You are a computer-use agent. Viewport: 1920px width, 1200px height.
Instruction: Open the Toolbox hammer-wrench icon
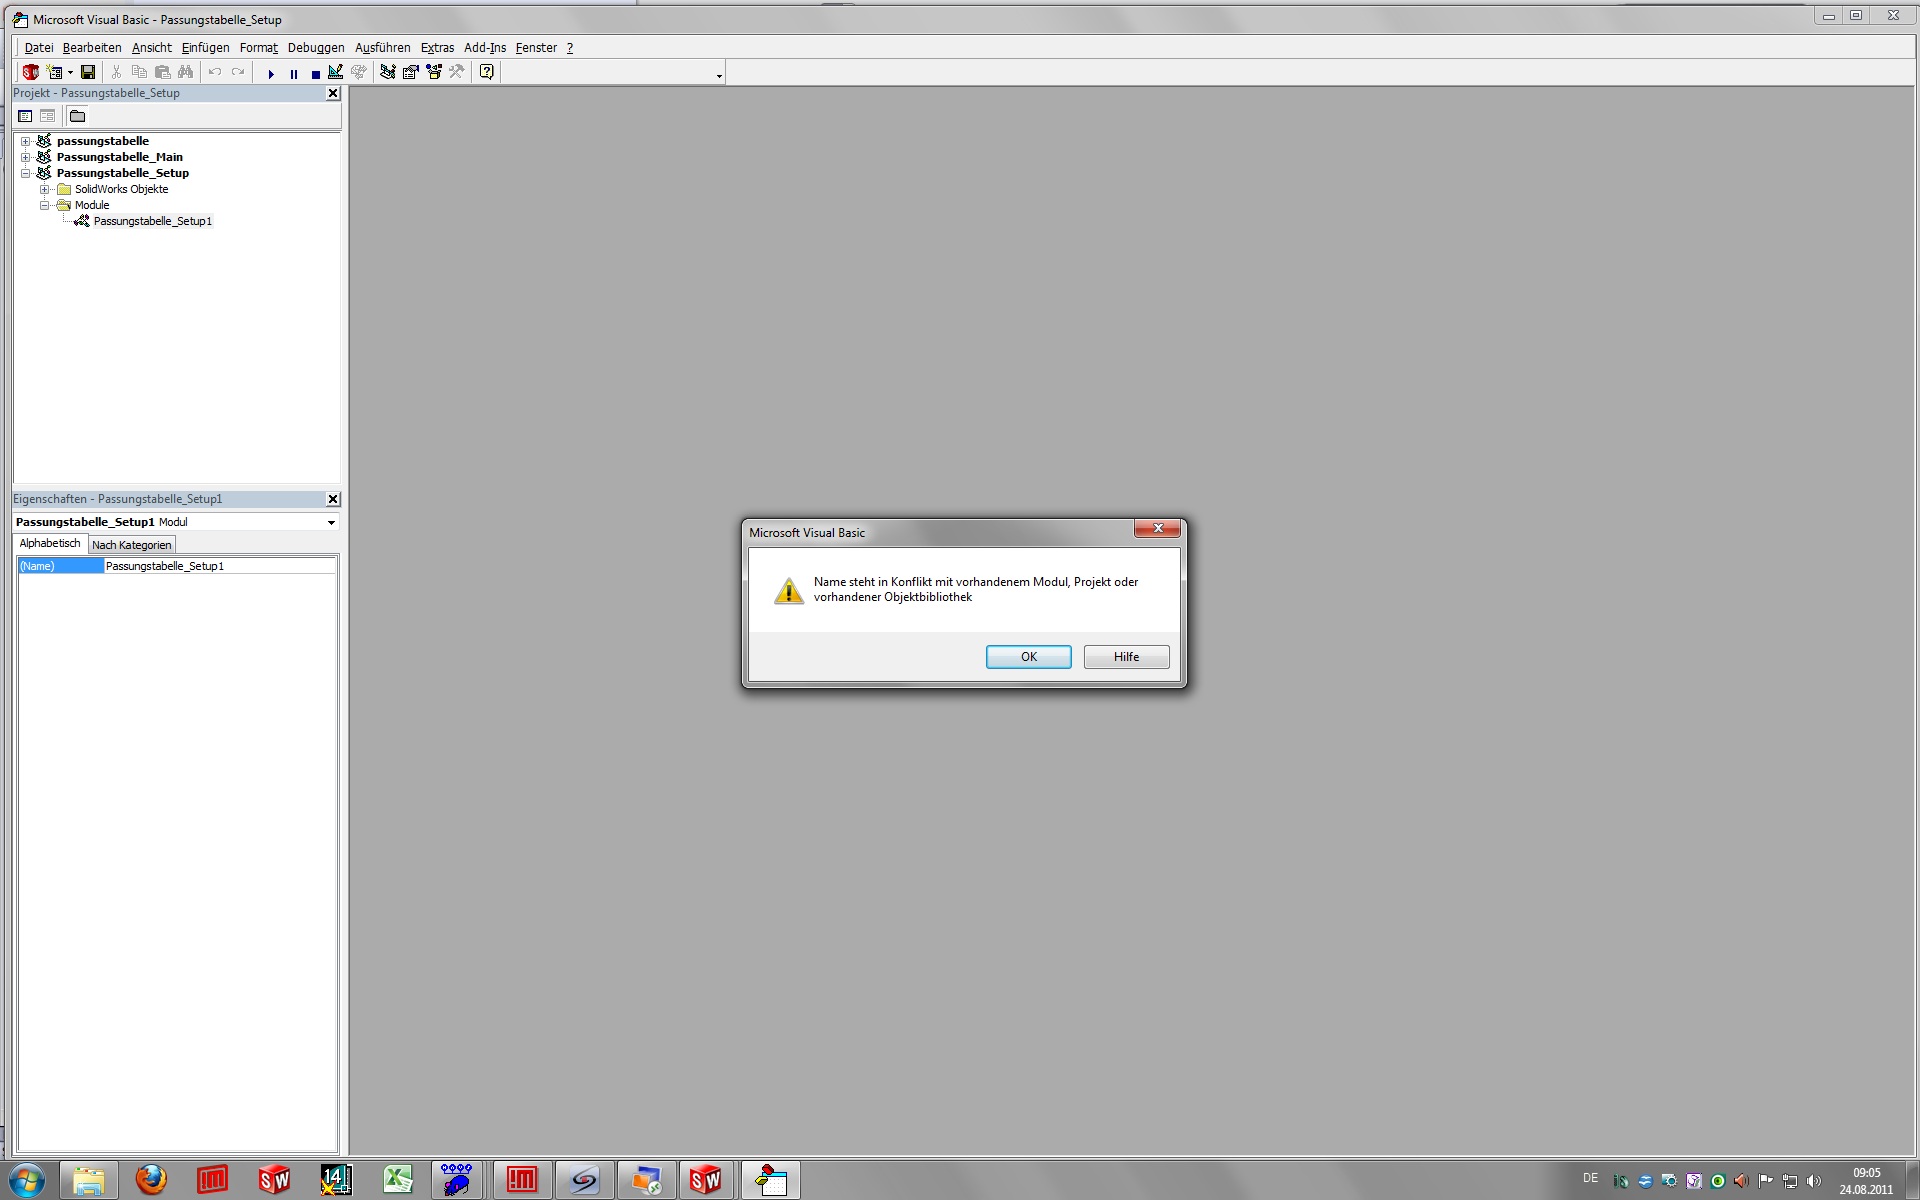tap(456, 72)
